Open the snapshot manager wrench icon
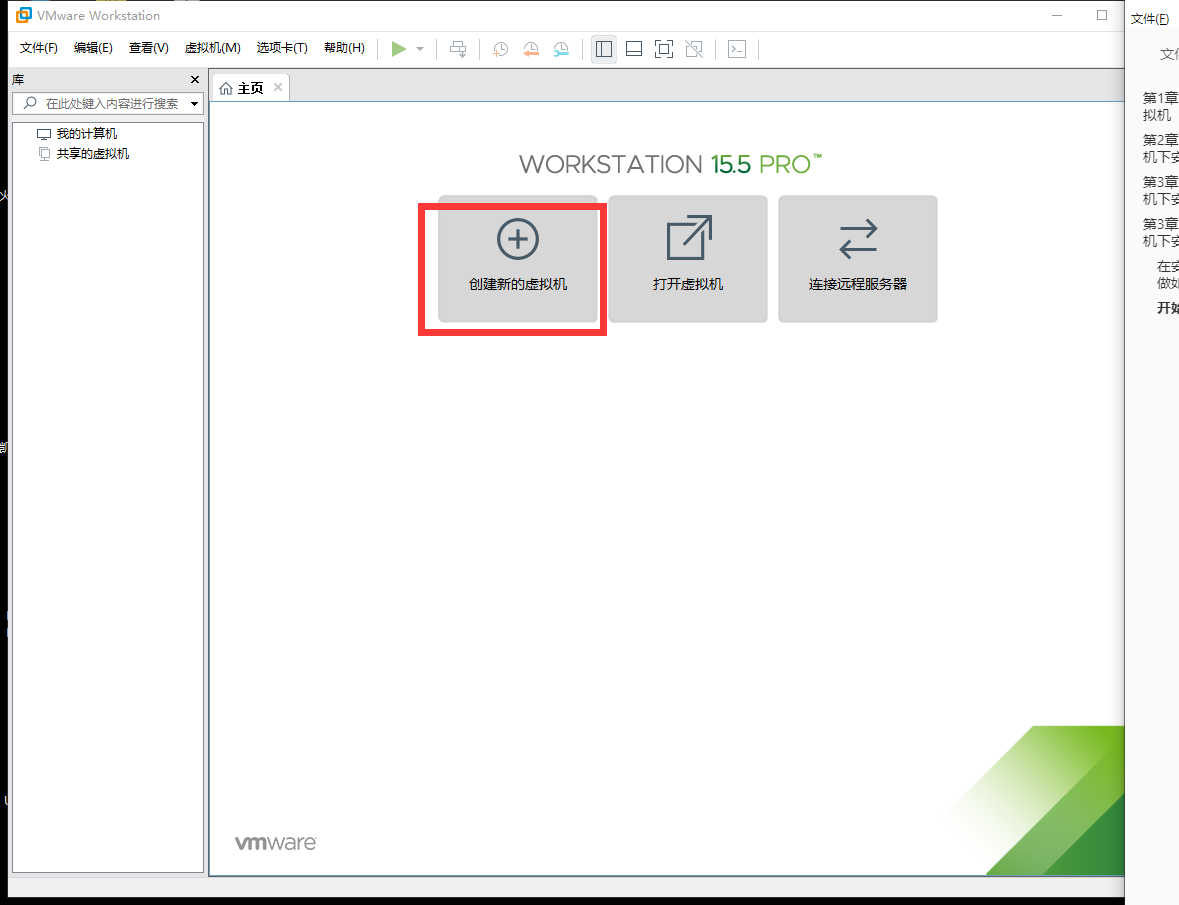The width and height of the screenshot is (1179, 905). pos(561,50)
